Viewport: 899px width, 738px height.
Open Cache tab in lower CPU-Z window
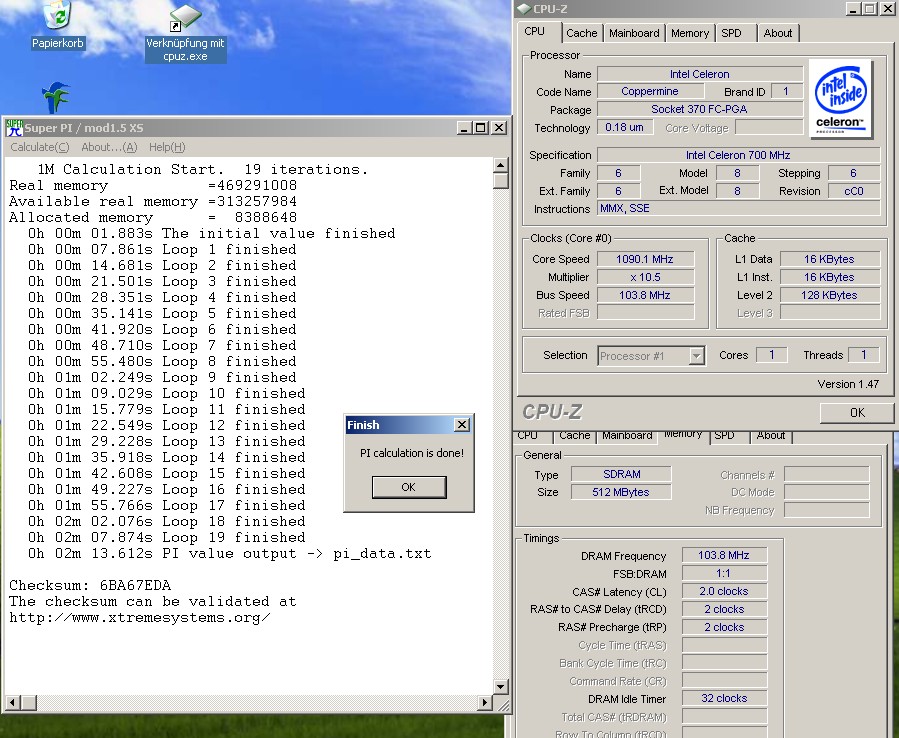click(574, 436)
